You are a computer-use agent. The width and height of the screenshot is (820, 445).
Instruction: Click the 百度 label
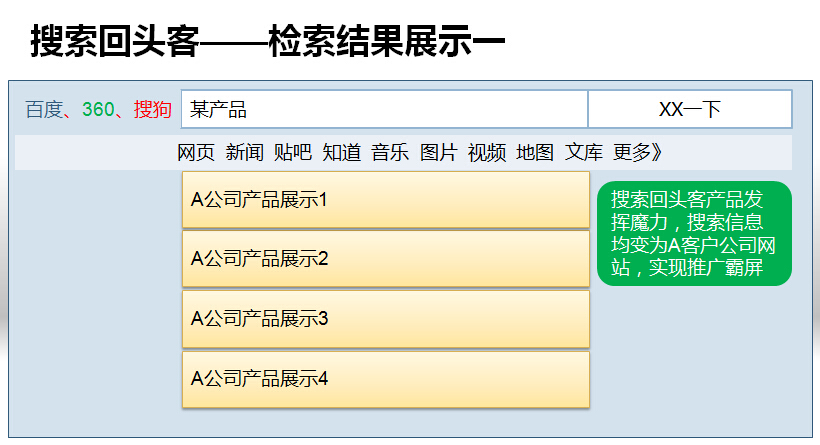coord(44,110)
